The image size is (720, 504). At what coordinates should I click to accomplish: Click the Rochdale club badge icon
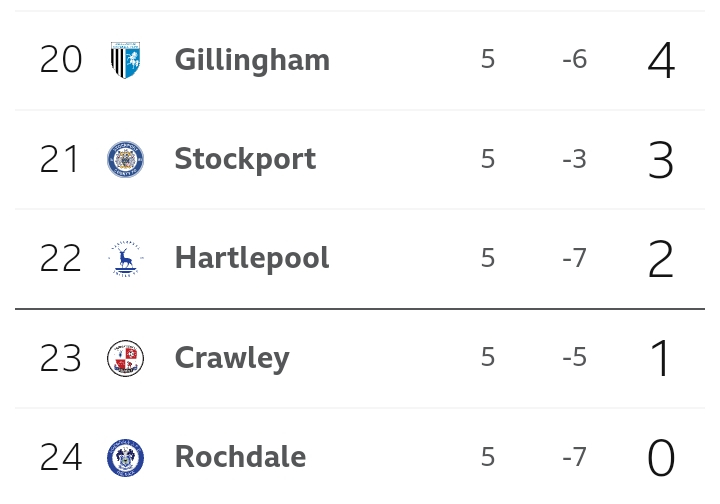(x=125, y=458)
